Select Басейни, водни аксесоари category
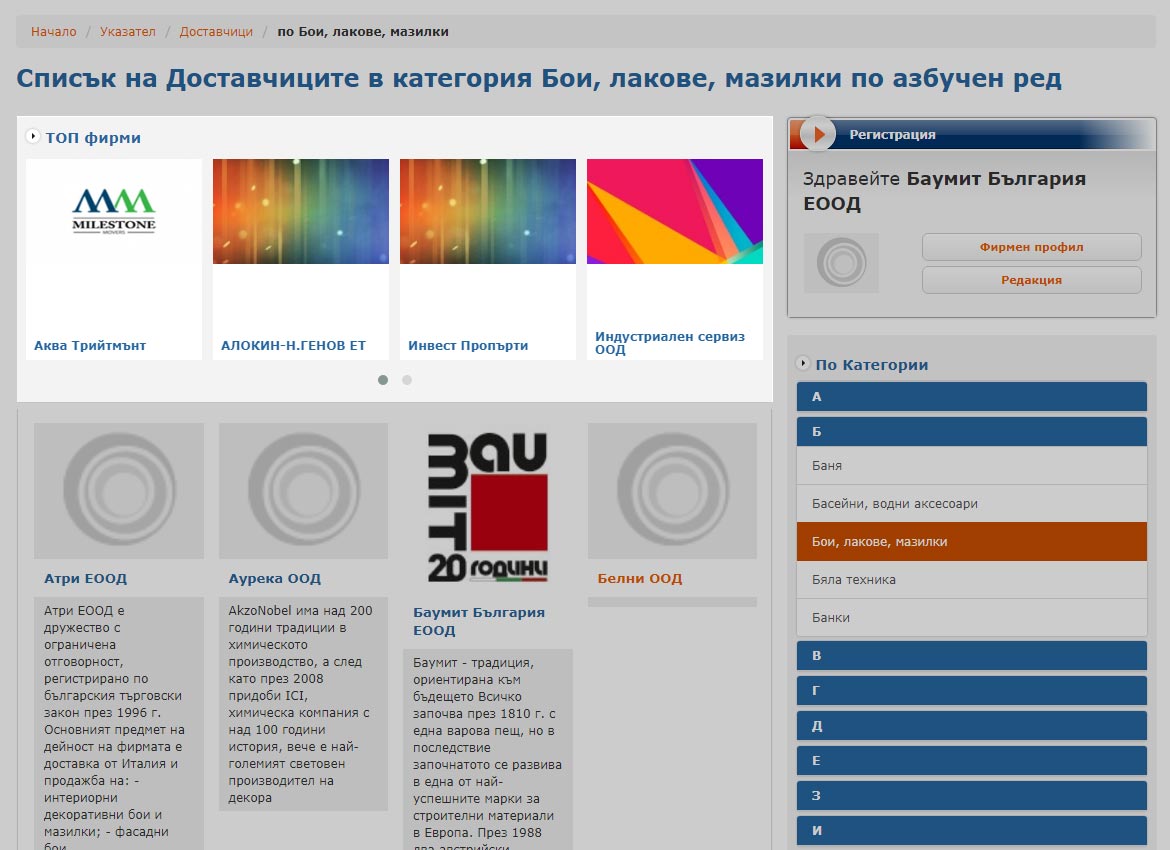Screen dimensions: 1170x850 tap(972, 504)
